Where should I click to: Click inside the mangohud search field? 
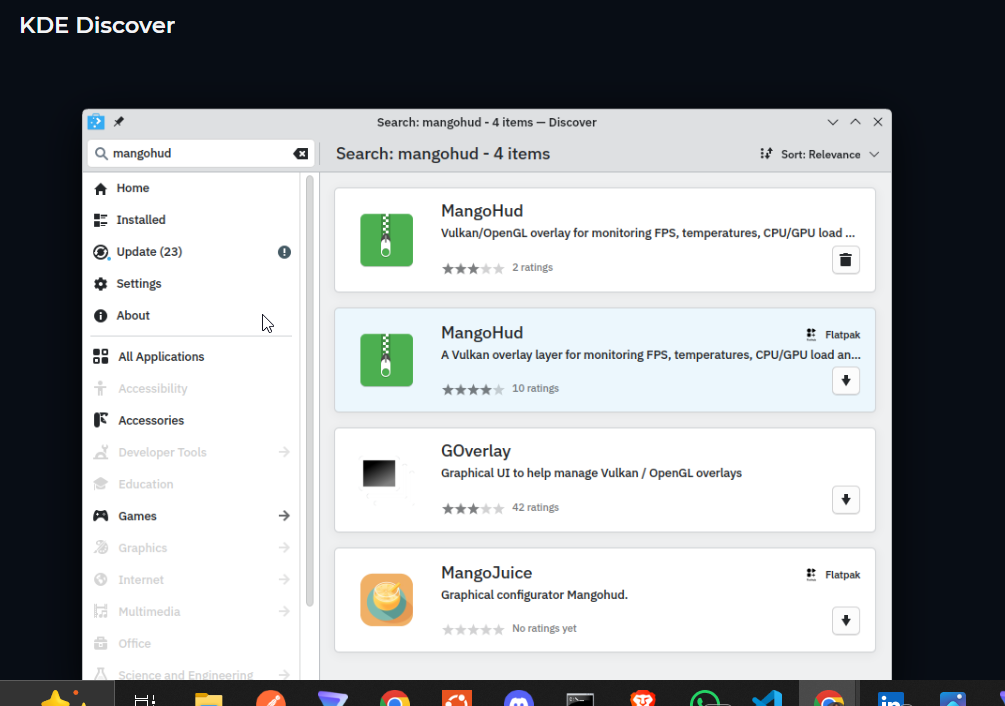click(200, 154)
